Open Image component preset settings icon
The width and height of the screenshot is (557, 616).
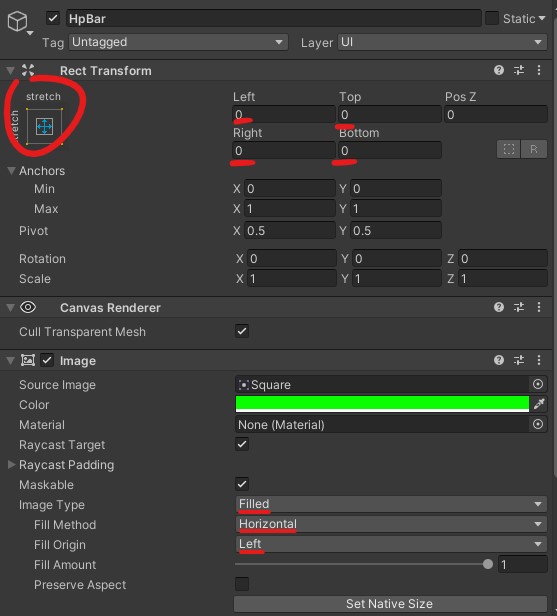click(x=519, y=360)
